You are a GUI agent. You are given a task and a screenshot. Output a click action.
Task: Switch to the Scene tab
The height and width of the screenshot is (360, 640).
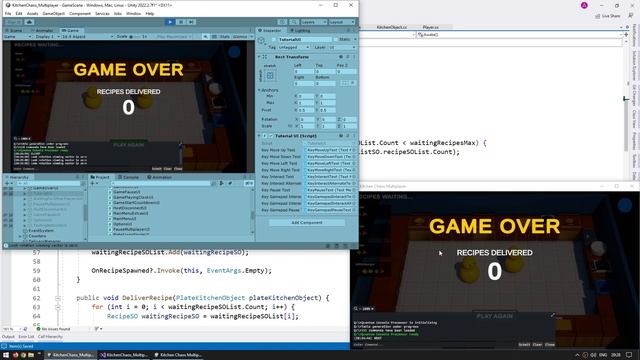click(14, 31)
